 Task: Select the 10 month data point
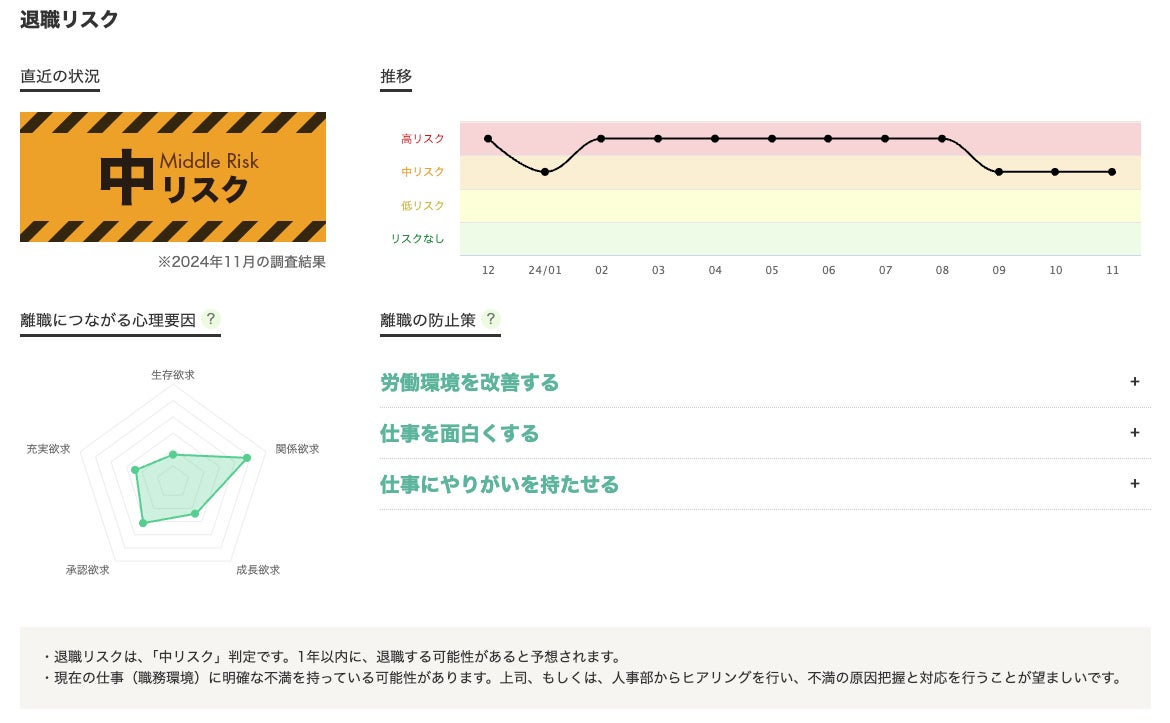pos(1055,172)
